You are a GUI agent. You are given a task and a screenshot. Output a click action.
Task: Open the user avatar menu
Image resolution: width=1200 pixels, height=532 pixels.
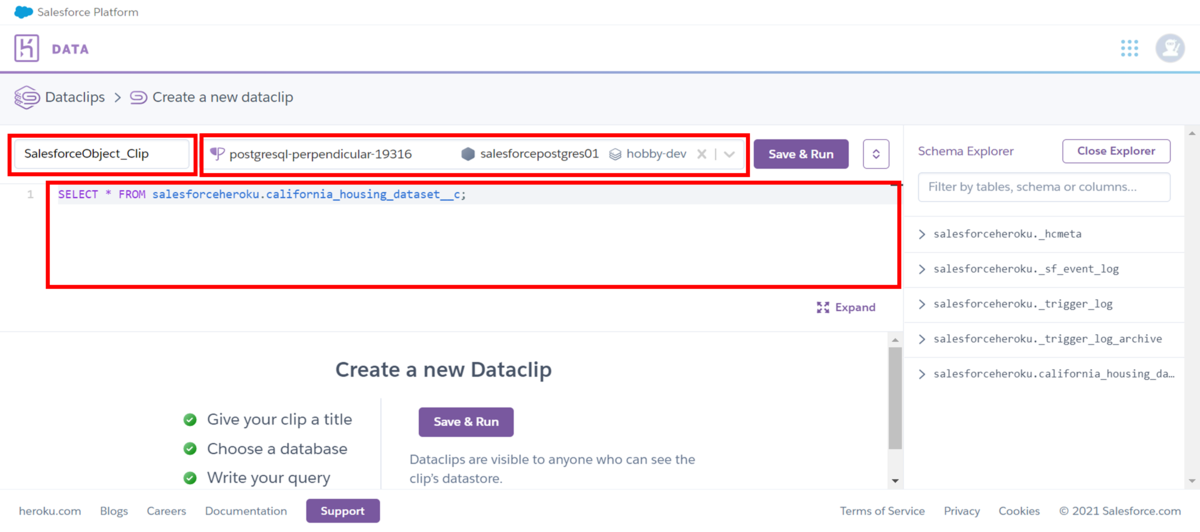1170,48
